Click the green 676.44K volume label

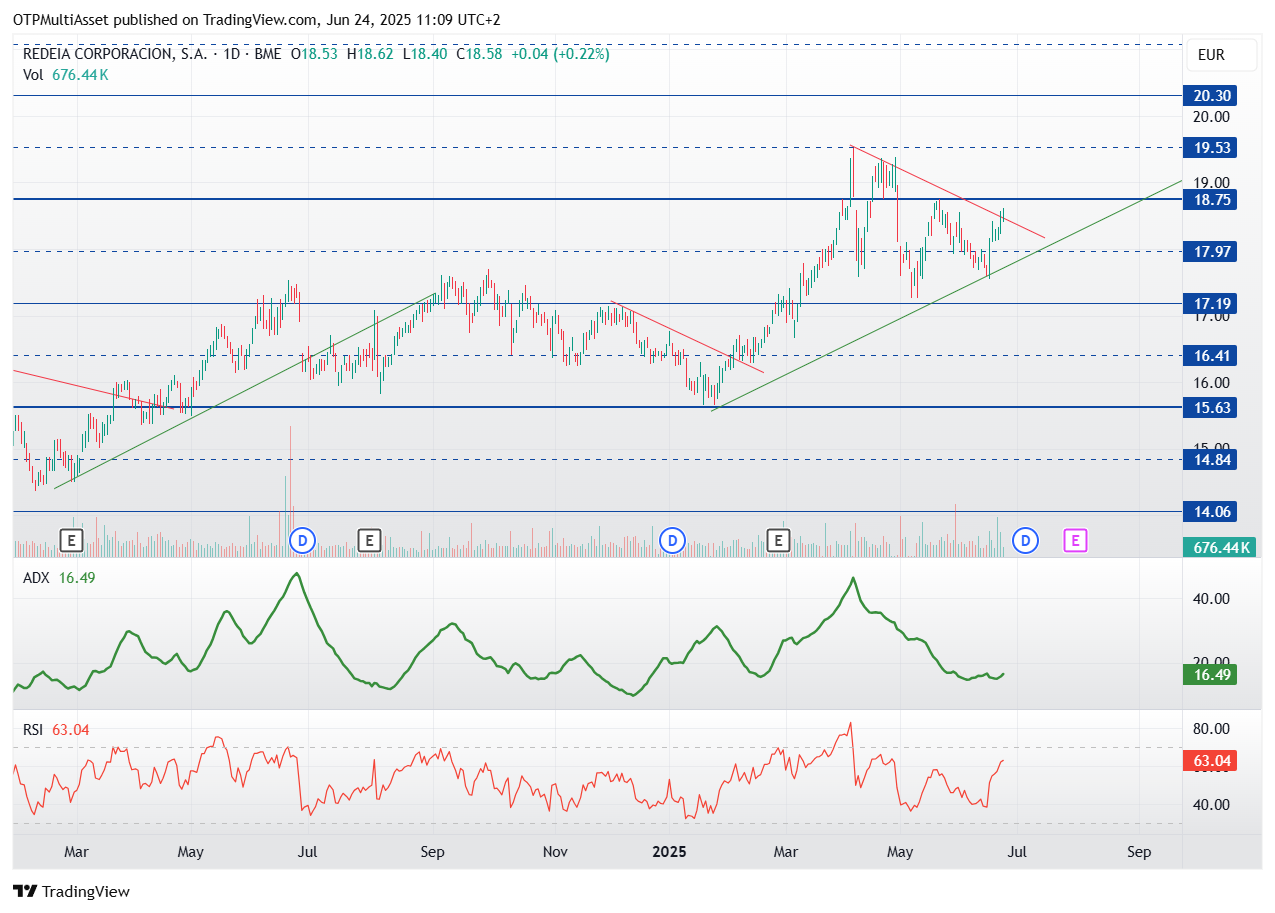coord(1219,547)
